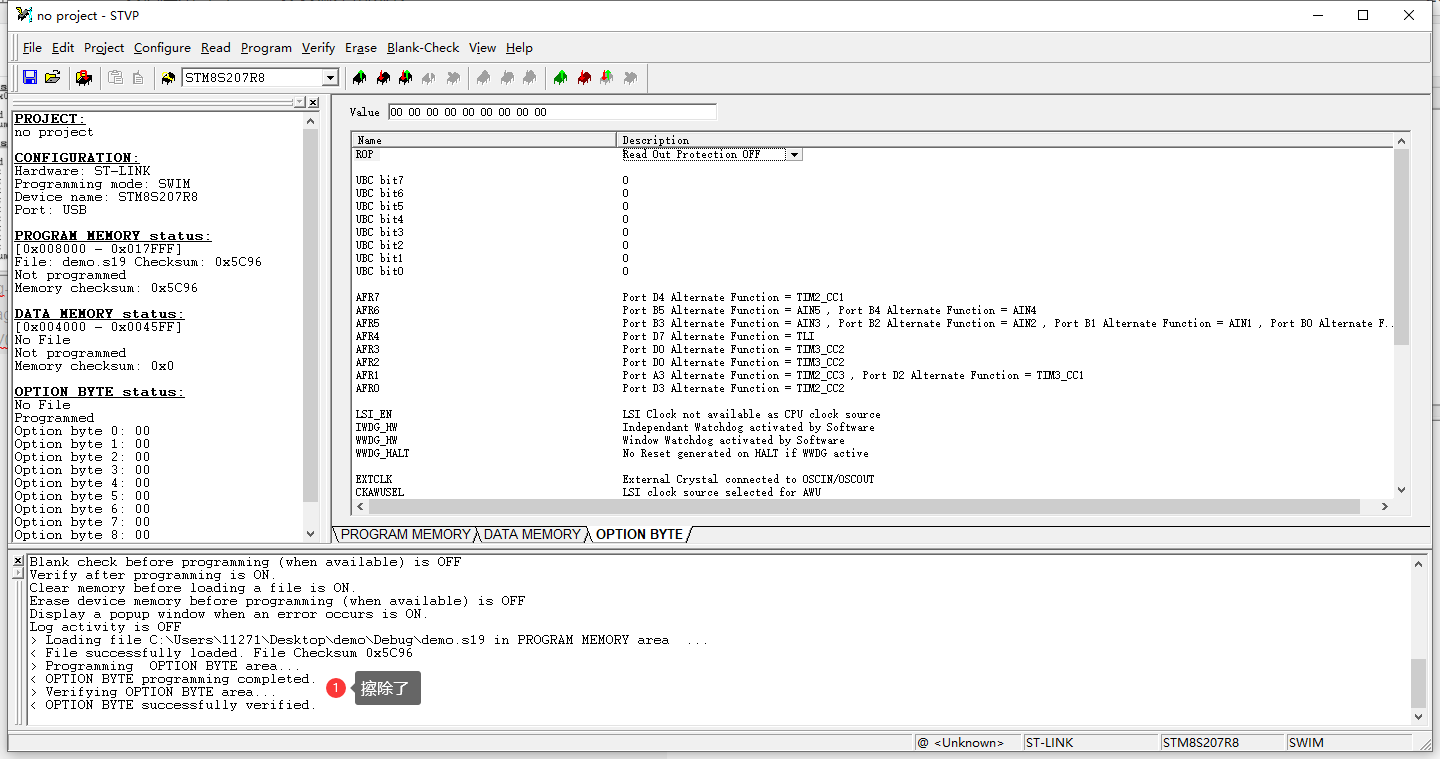1440x759 pixels.
Task: Click the '@ <Unknown>' status bar entry
Action: pyautogui.click(x=968, y=743)
